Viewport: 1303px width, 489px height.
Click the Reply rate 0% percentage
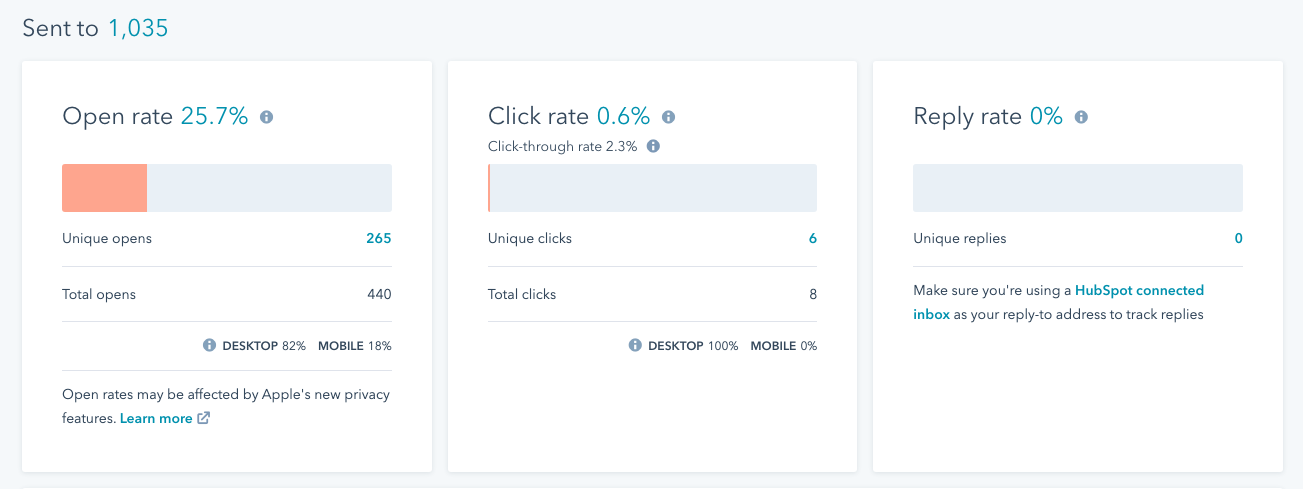pyautogui.click(x=1046, y=117)
